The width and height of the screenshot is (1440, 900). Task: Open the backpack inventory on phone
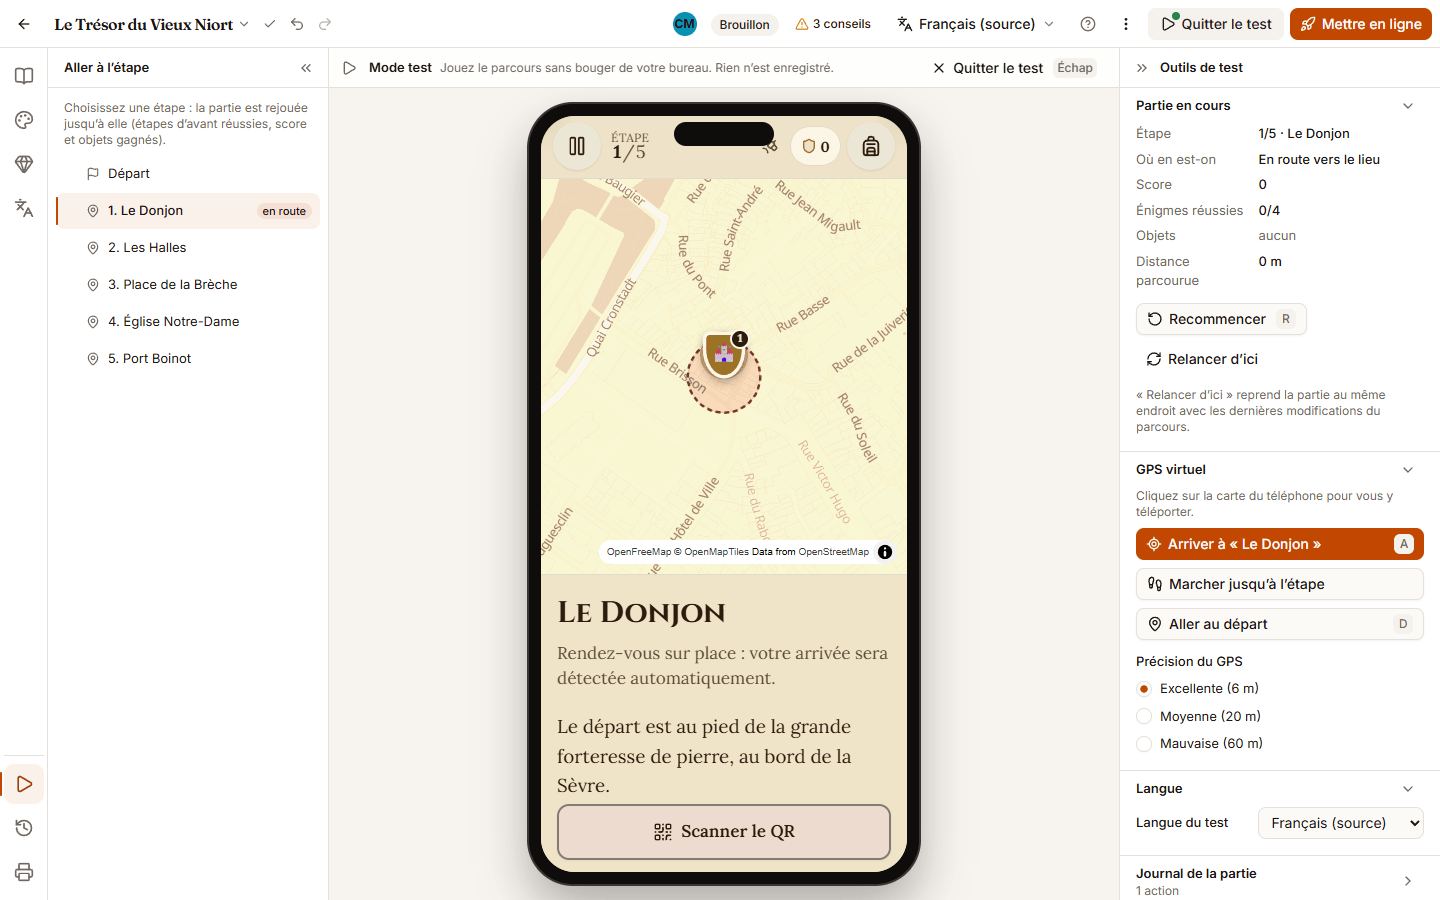pyautogui.click(x=871, y=146)
